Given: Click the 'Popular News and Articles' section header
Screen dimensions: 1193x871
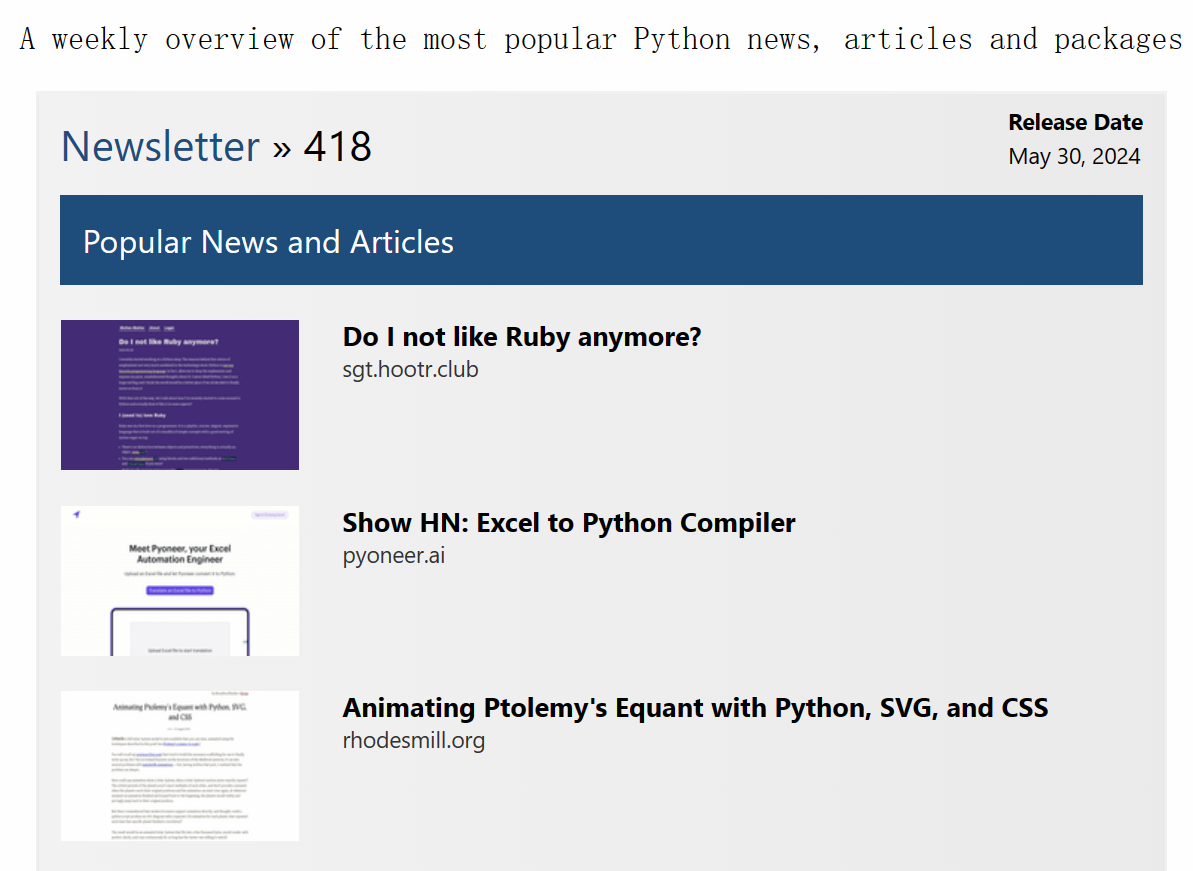Looking at the screenshot, I should [x=268, y=242].
